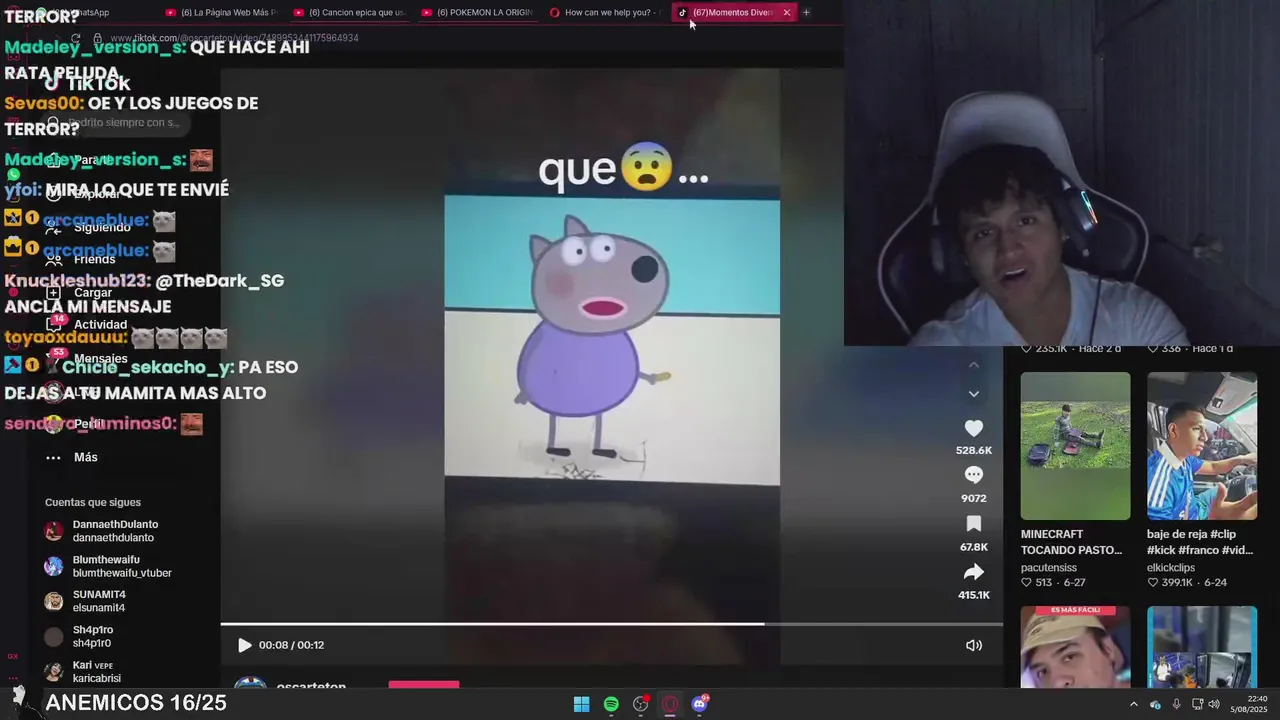The height and width of the screenshot is (720, 1280).
Task: Go to previous video with up chevron
Action: tap(973, 365)
